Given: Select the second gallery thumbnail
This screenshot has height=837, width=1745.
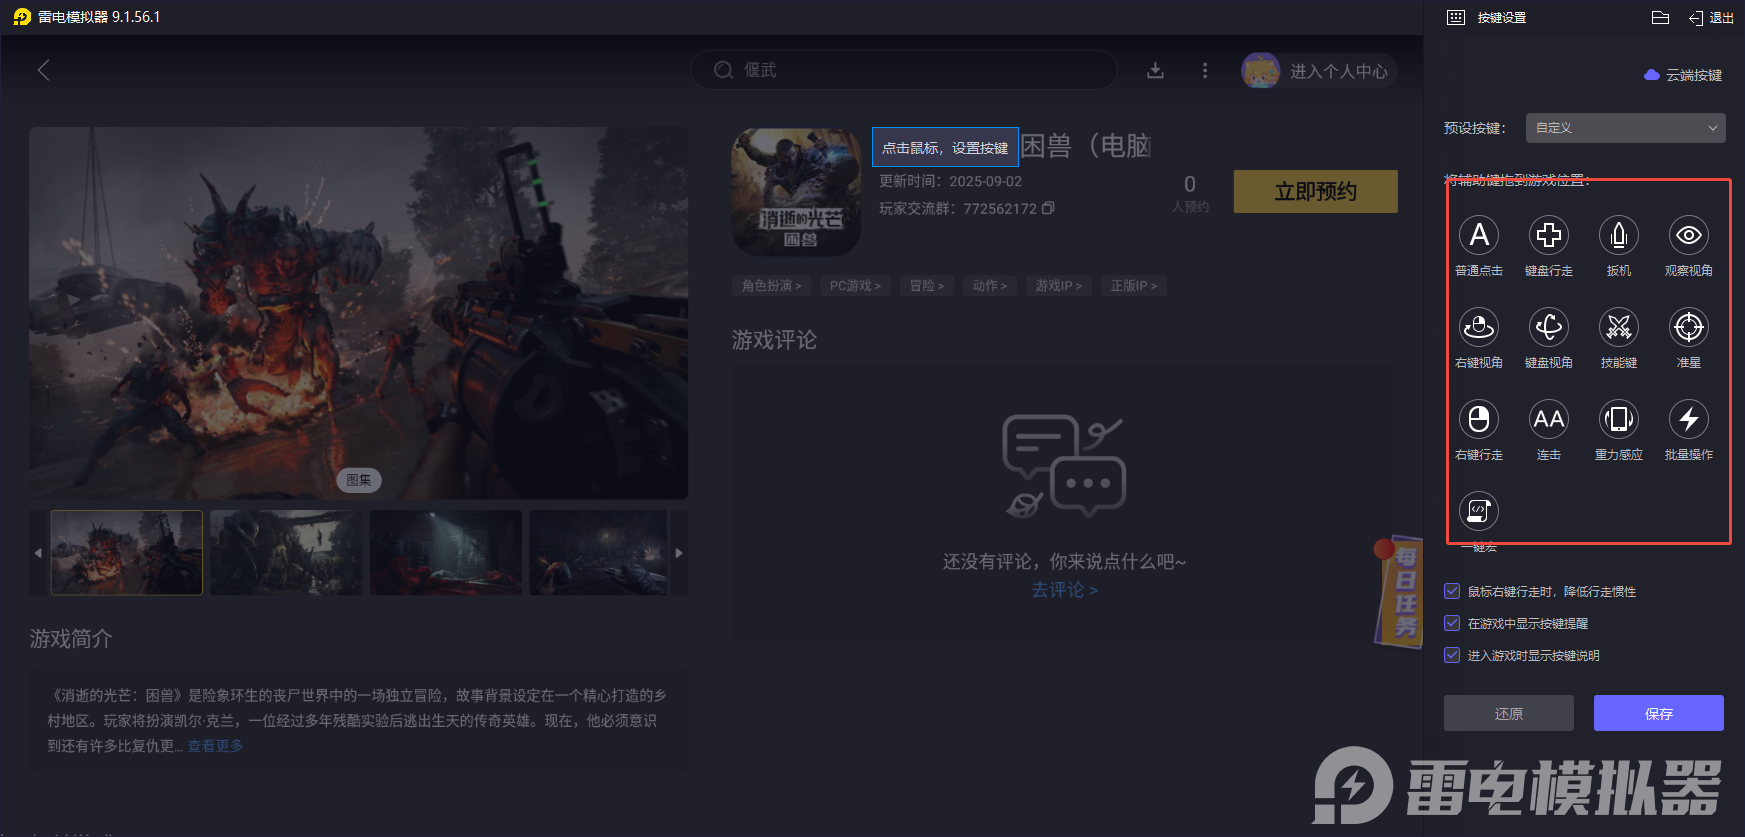Looking at the screenshot, I should click(x=286, y=553).
